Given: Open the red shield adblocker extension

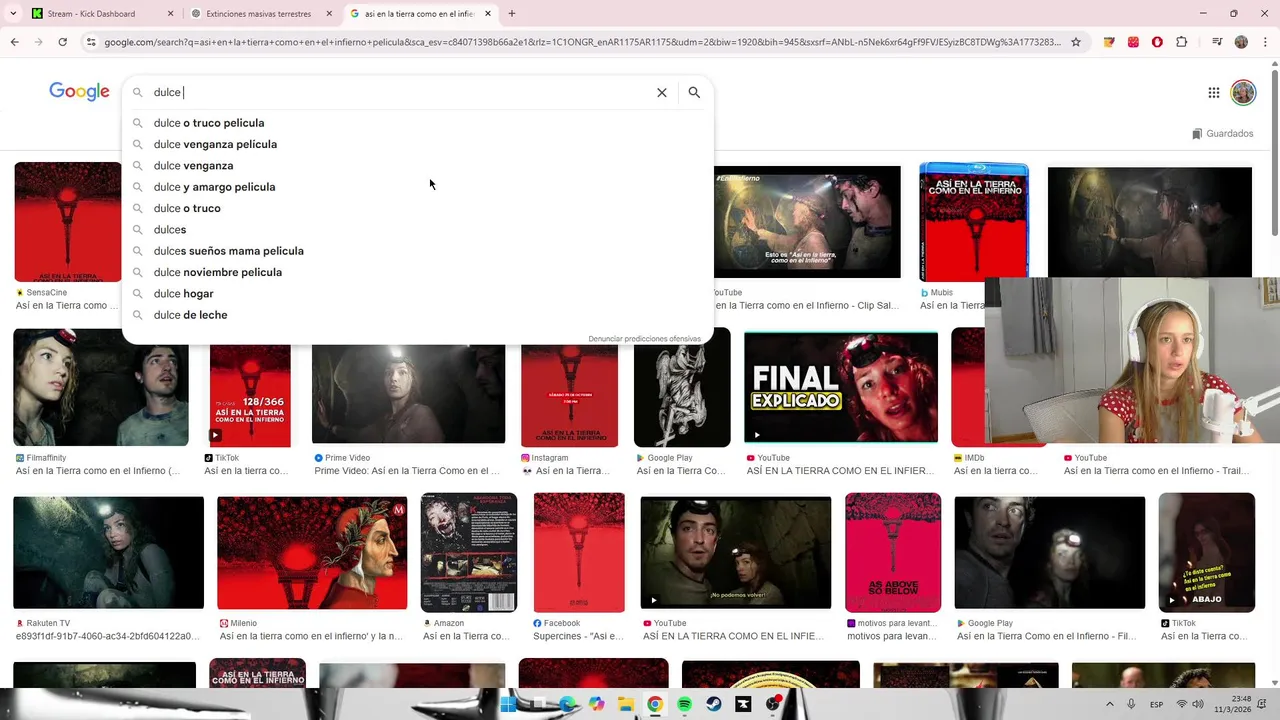Looking at the screenshot, I should click(1157, 42).
